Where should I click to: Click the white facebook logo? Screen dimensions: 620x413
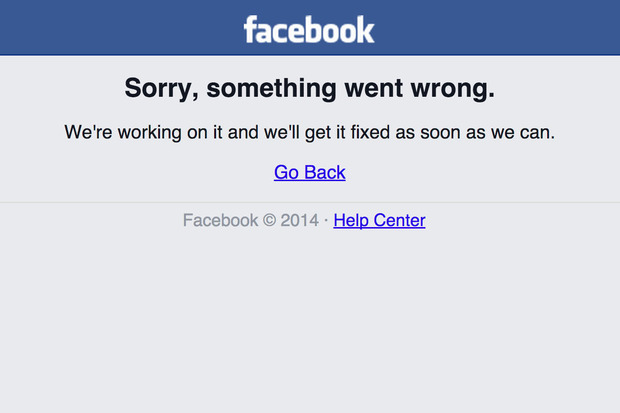pos(309,29)
